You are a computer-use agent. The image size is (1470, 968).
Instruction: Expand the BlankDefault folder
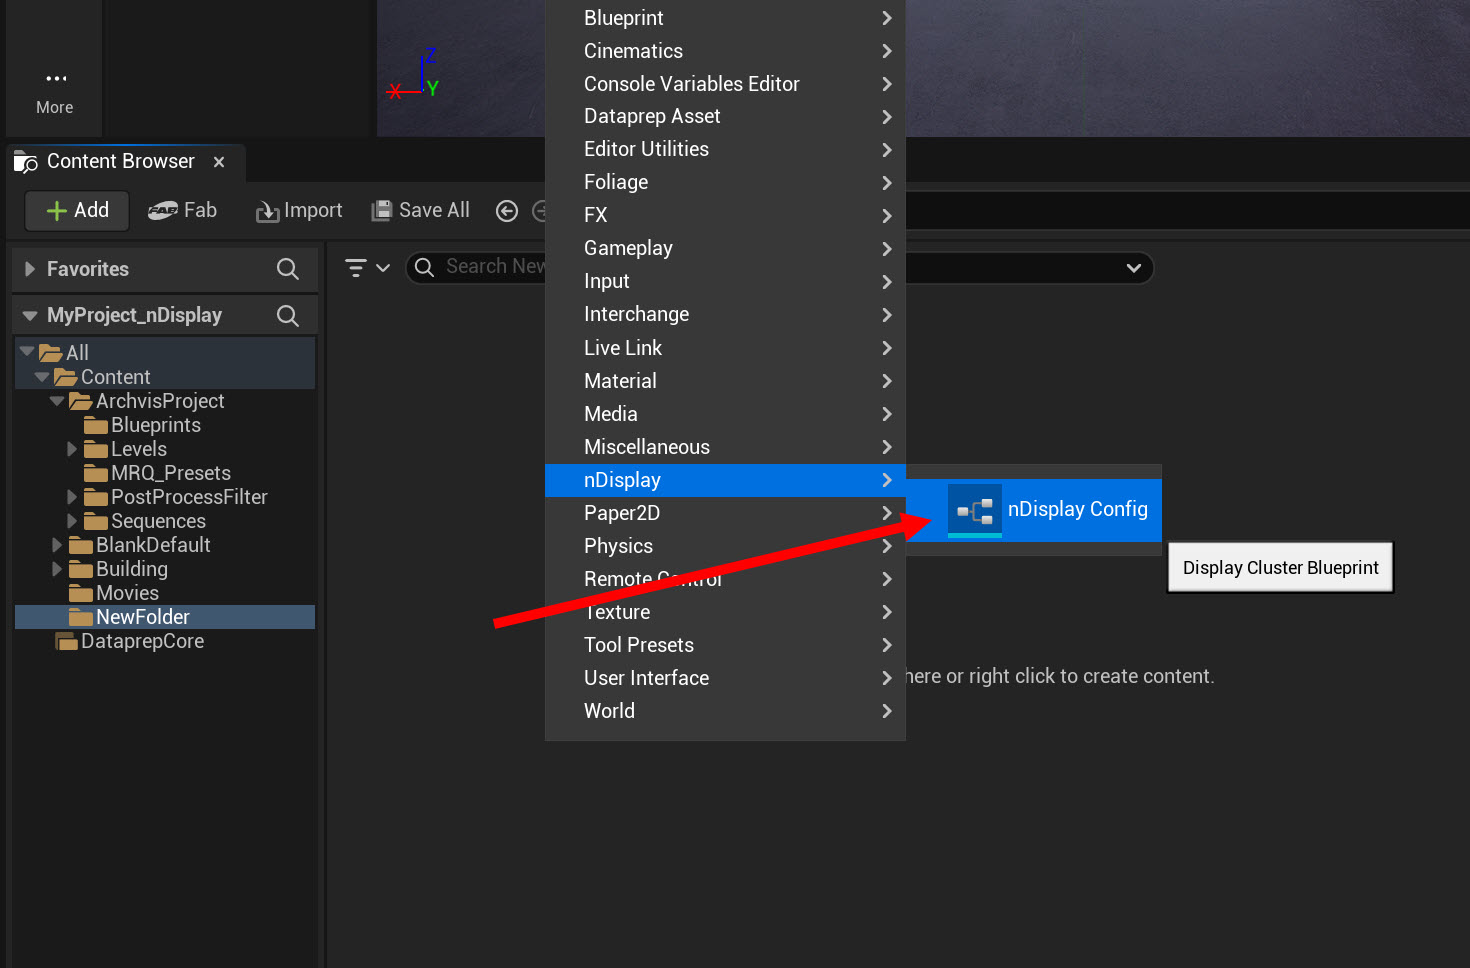point(57,545)
